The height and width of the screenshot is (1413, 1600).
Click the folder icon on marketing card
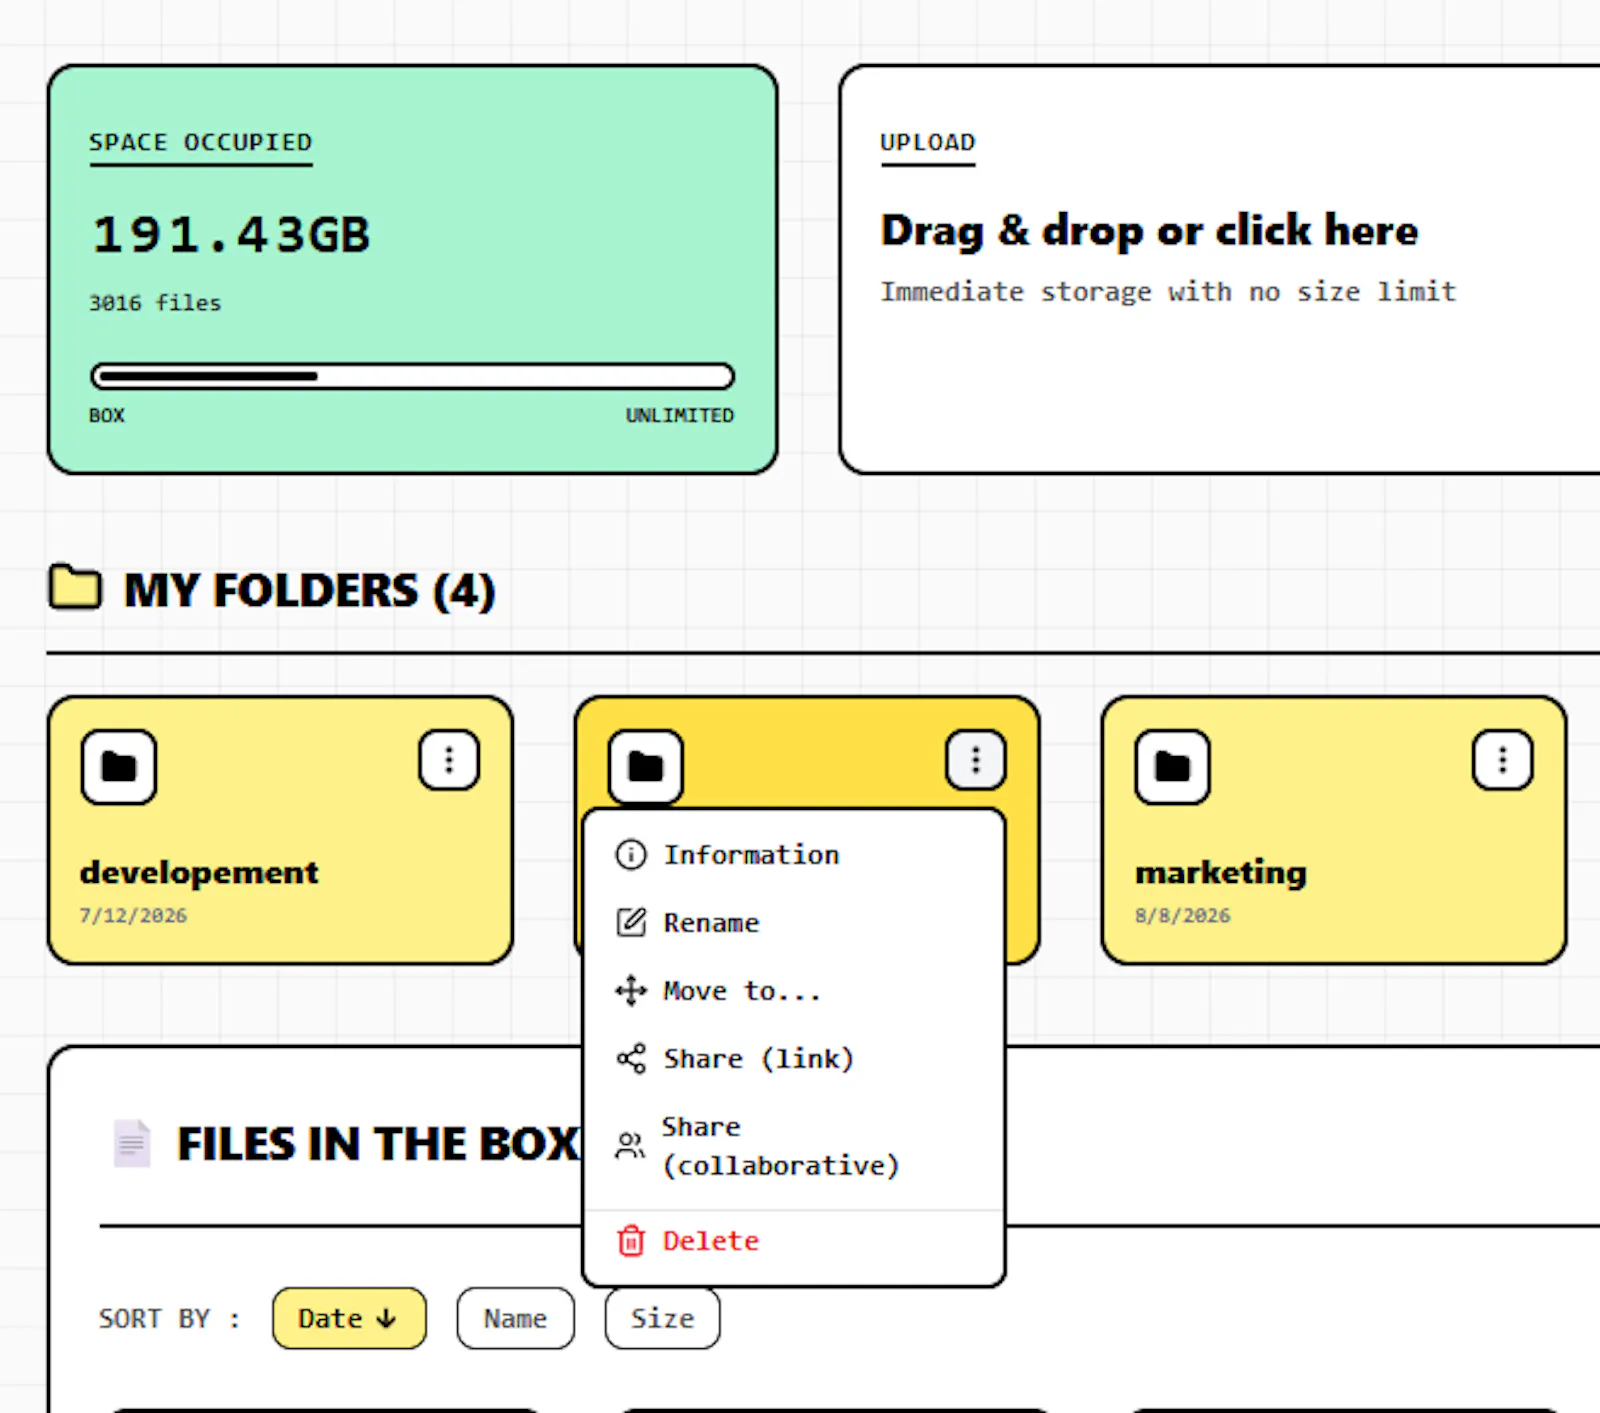click(x=1173, y=767)
